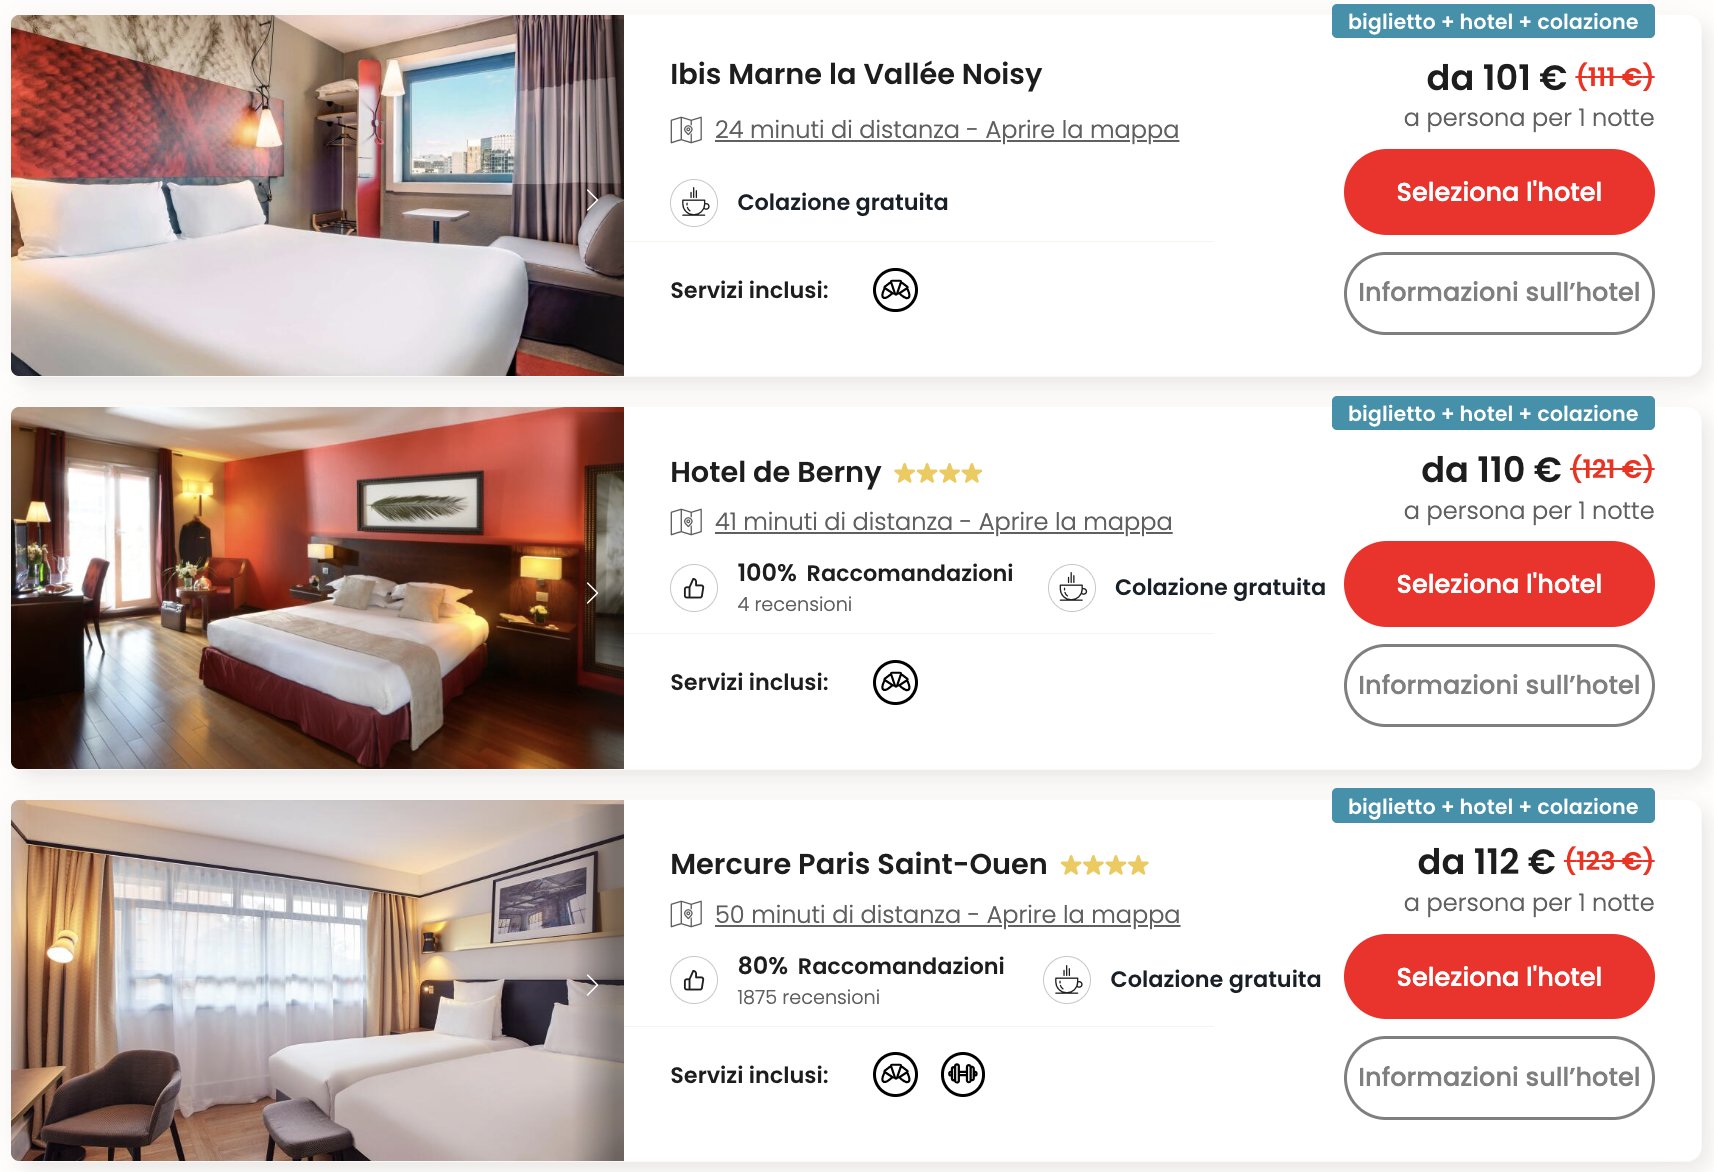Screen dimensions: 1714x1172
Task: Show next photo of Ibis Marne room
Action: point(592,199)
